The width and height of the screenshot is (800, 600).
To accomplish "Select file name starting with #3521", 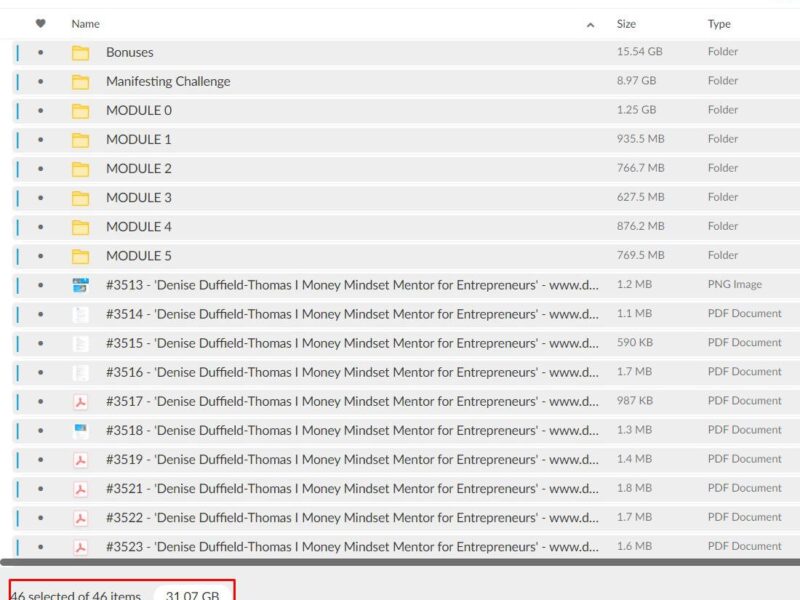I will (x=352, y=488).
